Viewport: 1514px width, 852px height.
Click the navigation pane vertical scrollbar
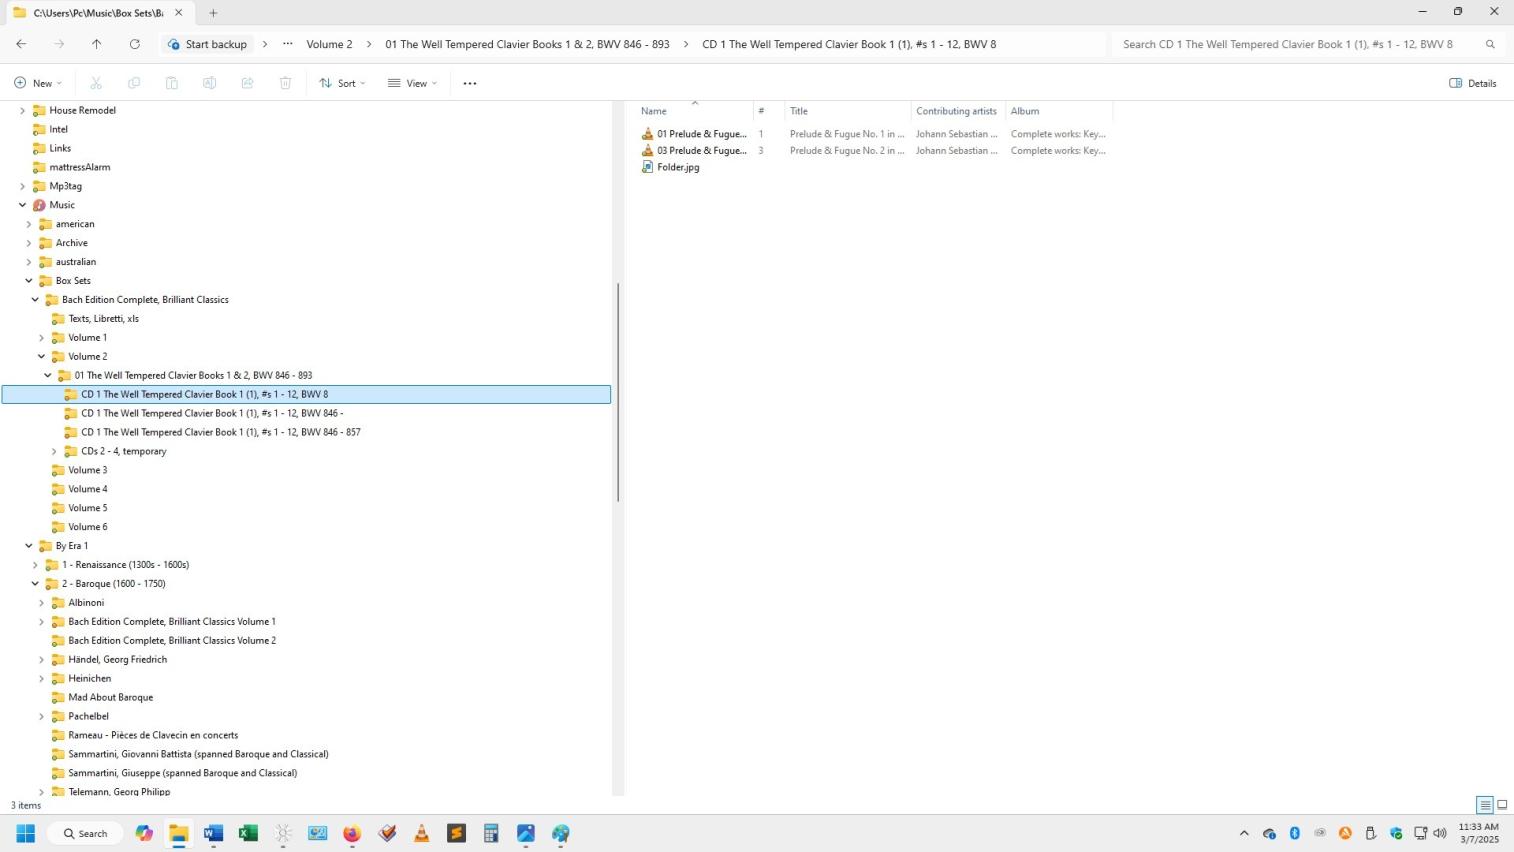point(618,390)
